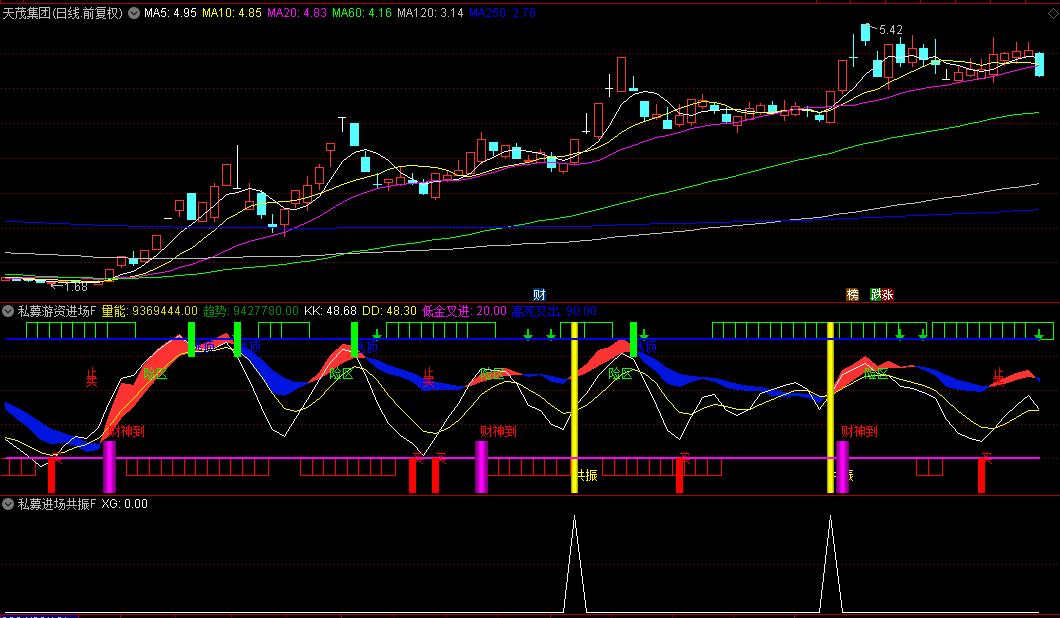
Task: Click the 财 event marker icon
Action: pyautogui.click(x=539, y=294)
